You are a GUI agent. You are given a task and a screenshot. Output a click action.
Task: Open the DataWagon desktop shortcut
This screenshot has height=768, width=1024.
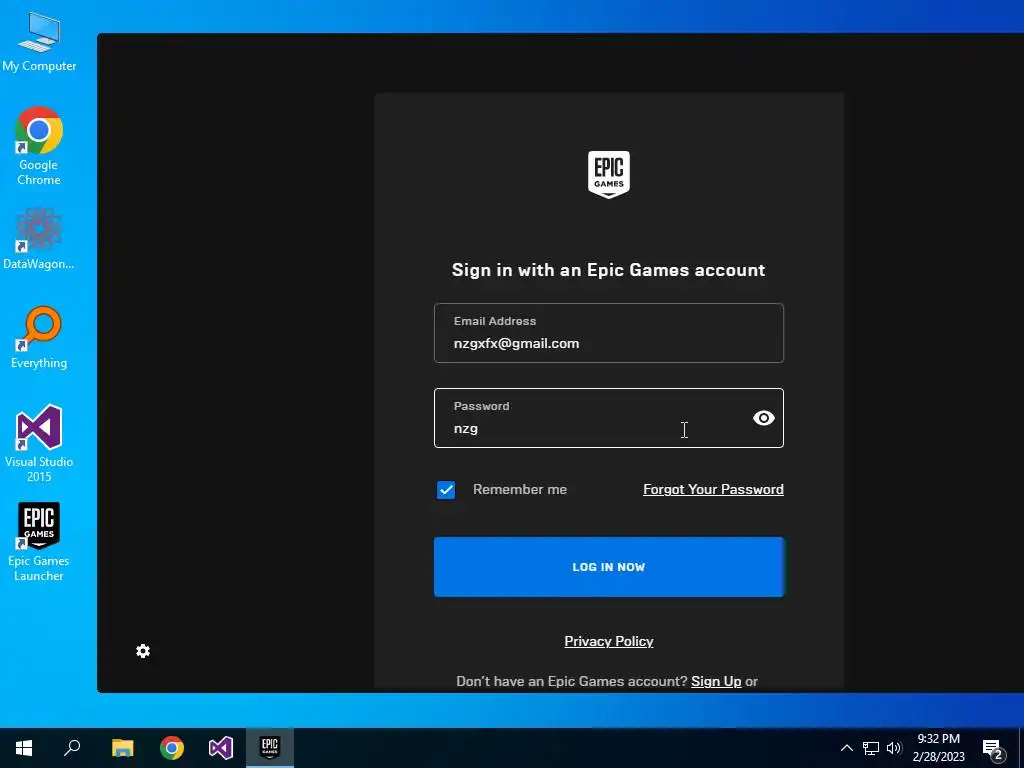[39, 239]
